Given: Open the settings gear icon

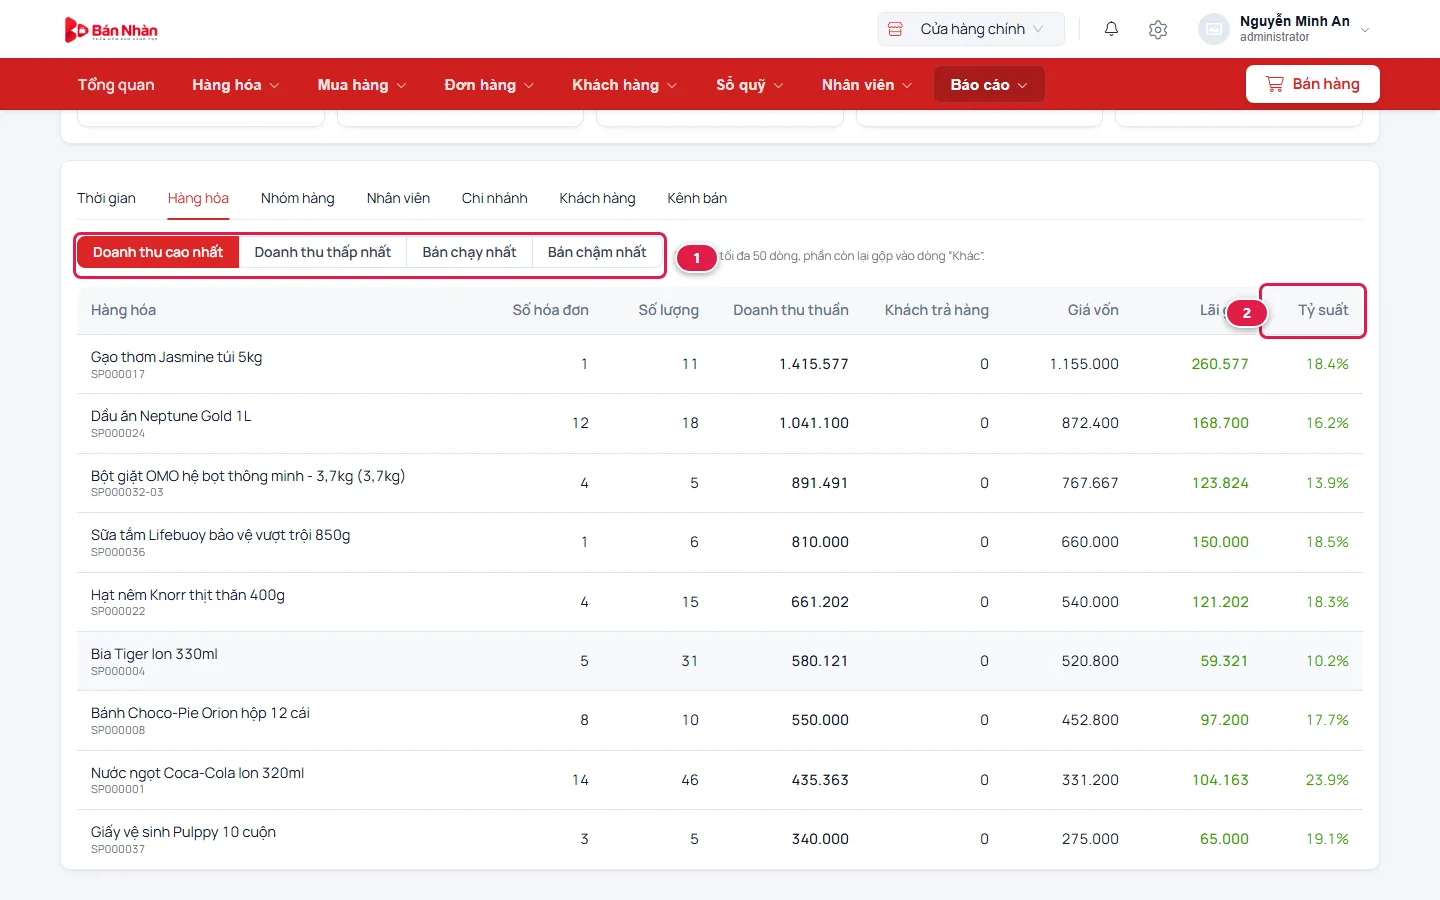Looking at the screenshot, I should [x=1158, y=29].
